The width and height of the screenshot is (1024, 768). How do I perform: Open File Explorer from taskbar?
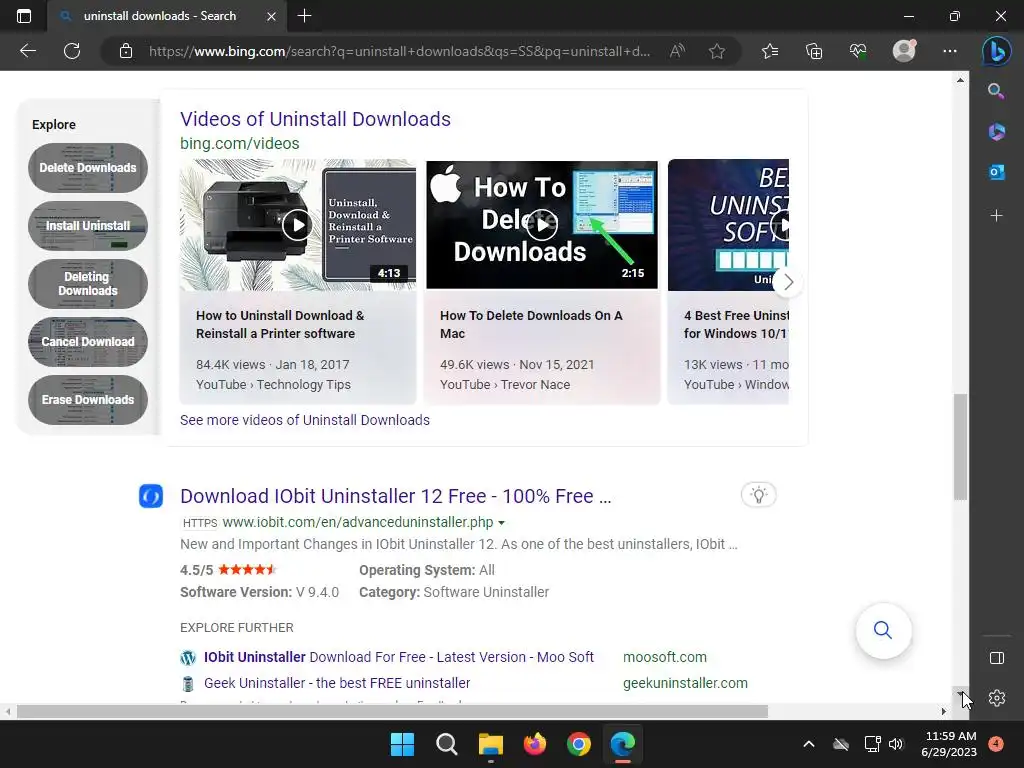[x=490, y=744]
